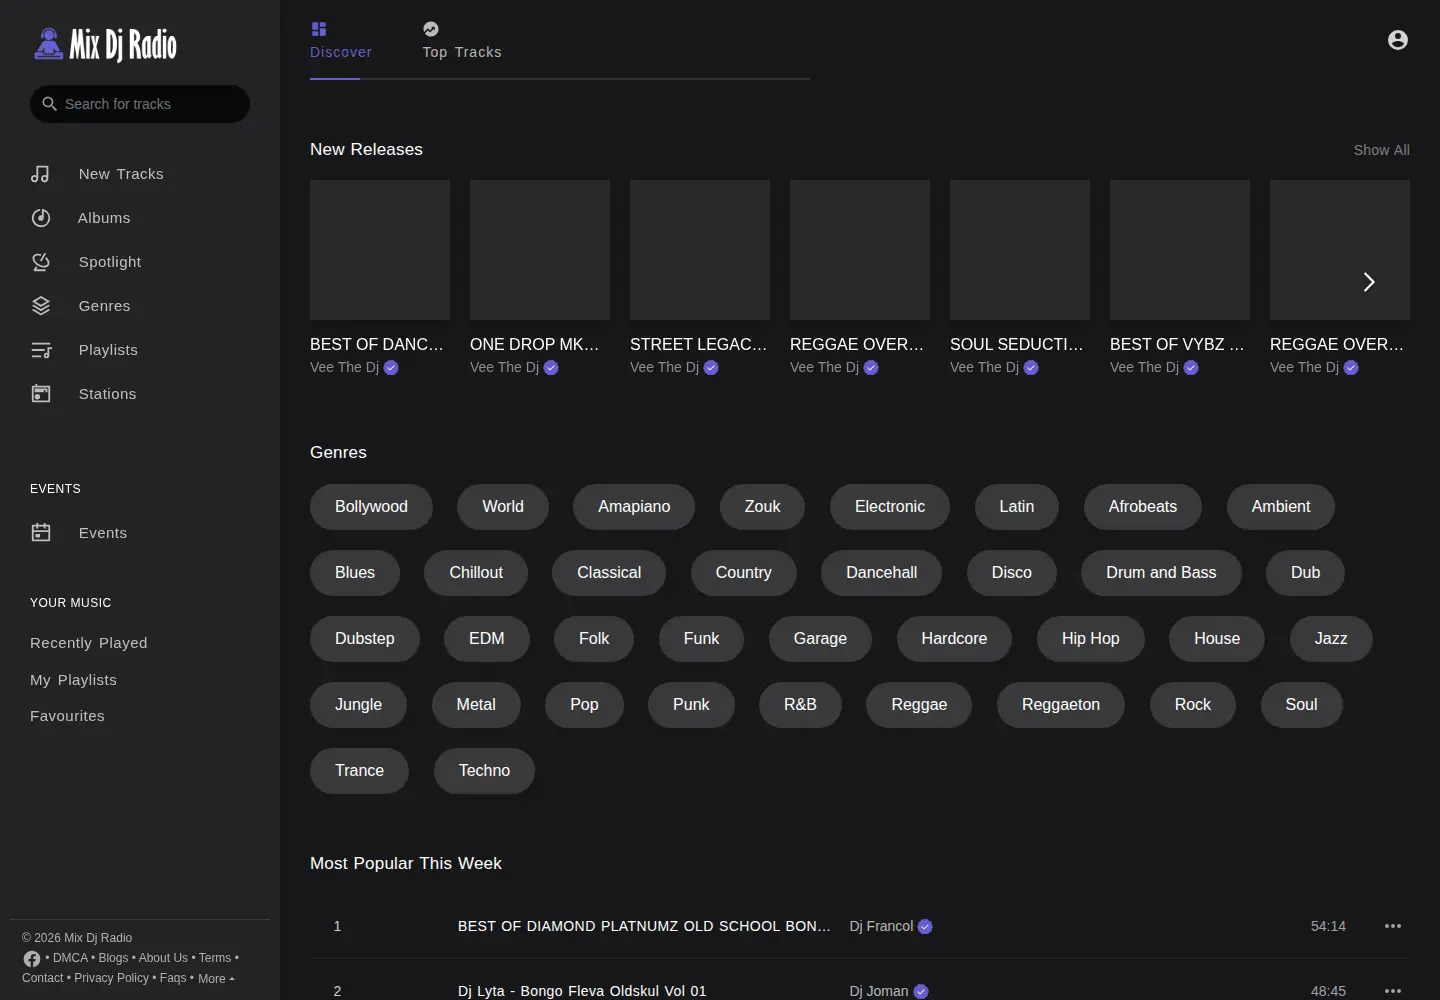
Task: Open Recently Played in Your Music
Action: pos(89,643)
